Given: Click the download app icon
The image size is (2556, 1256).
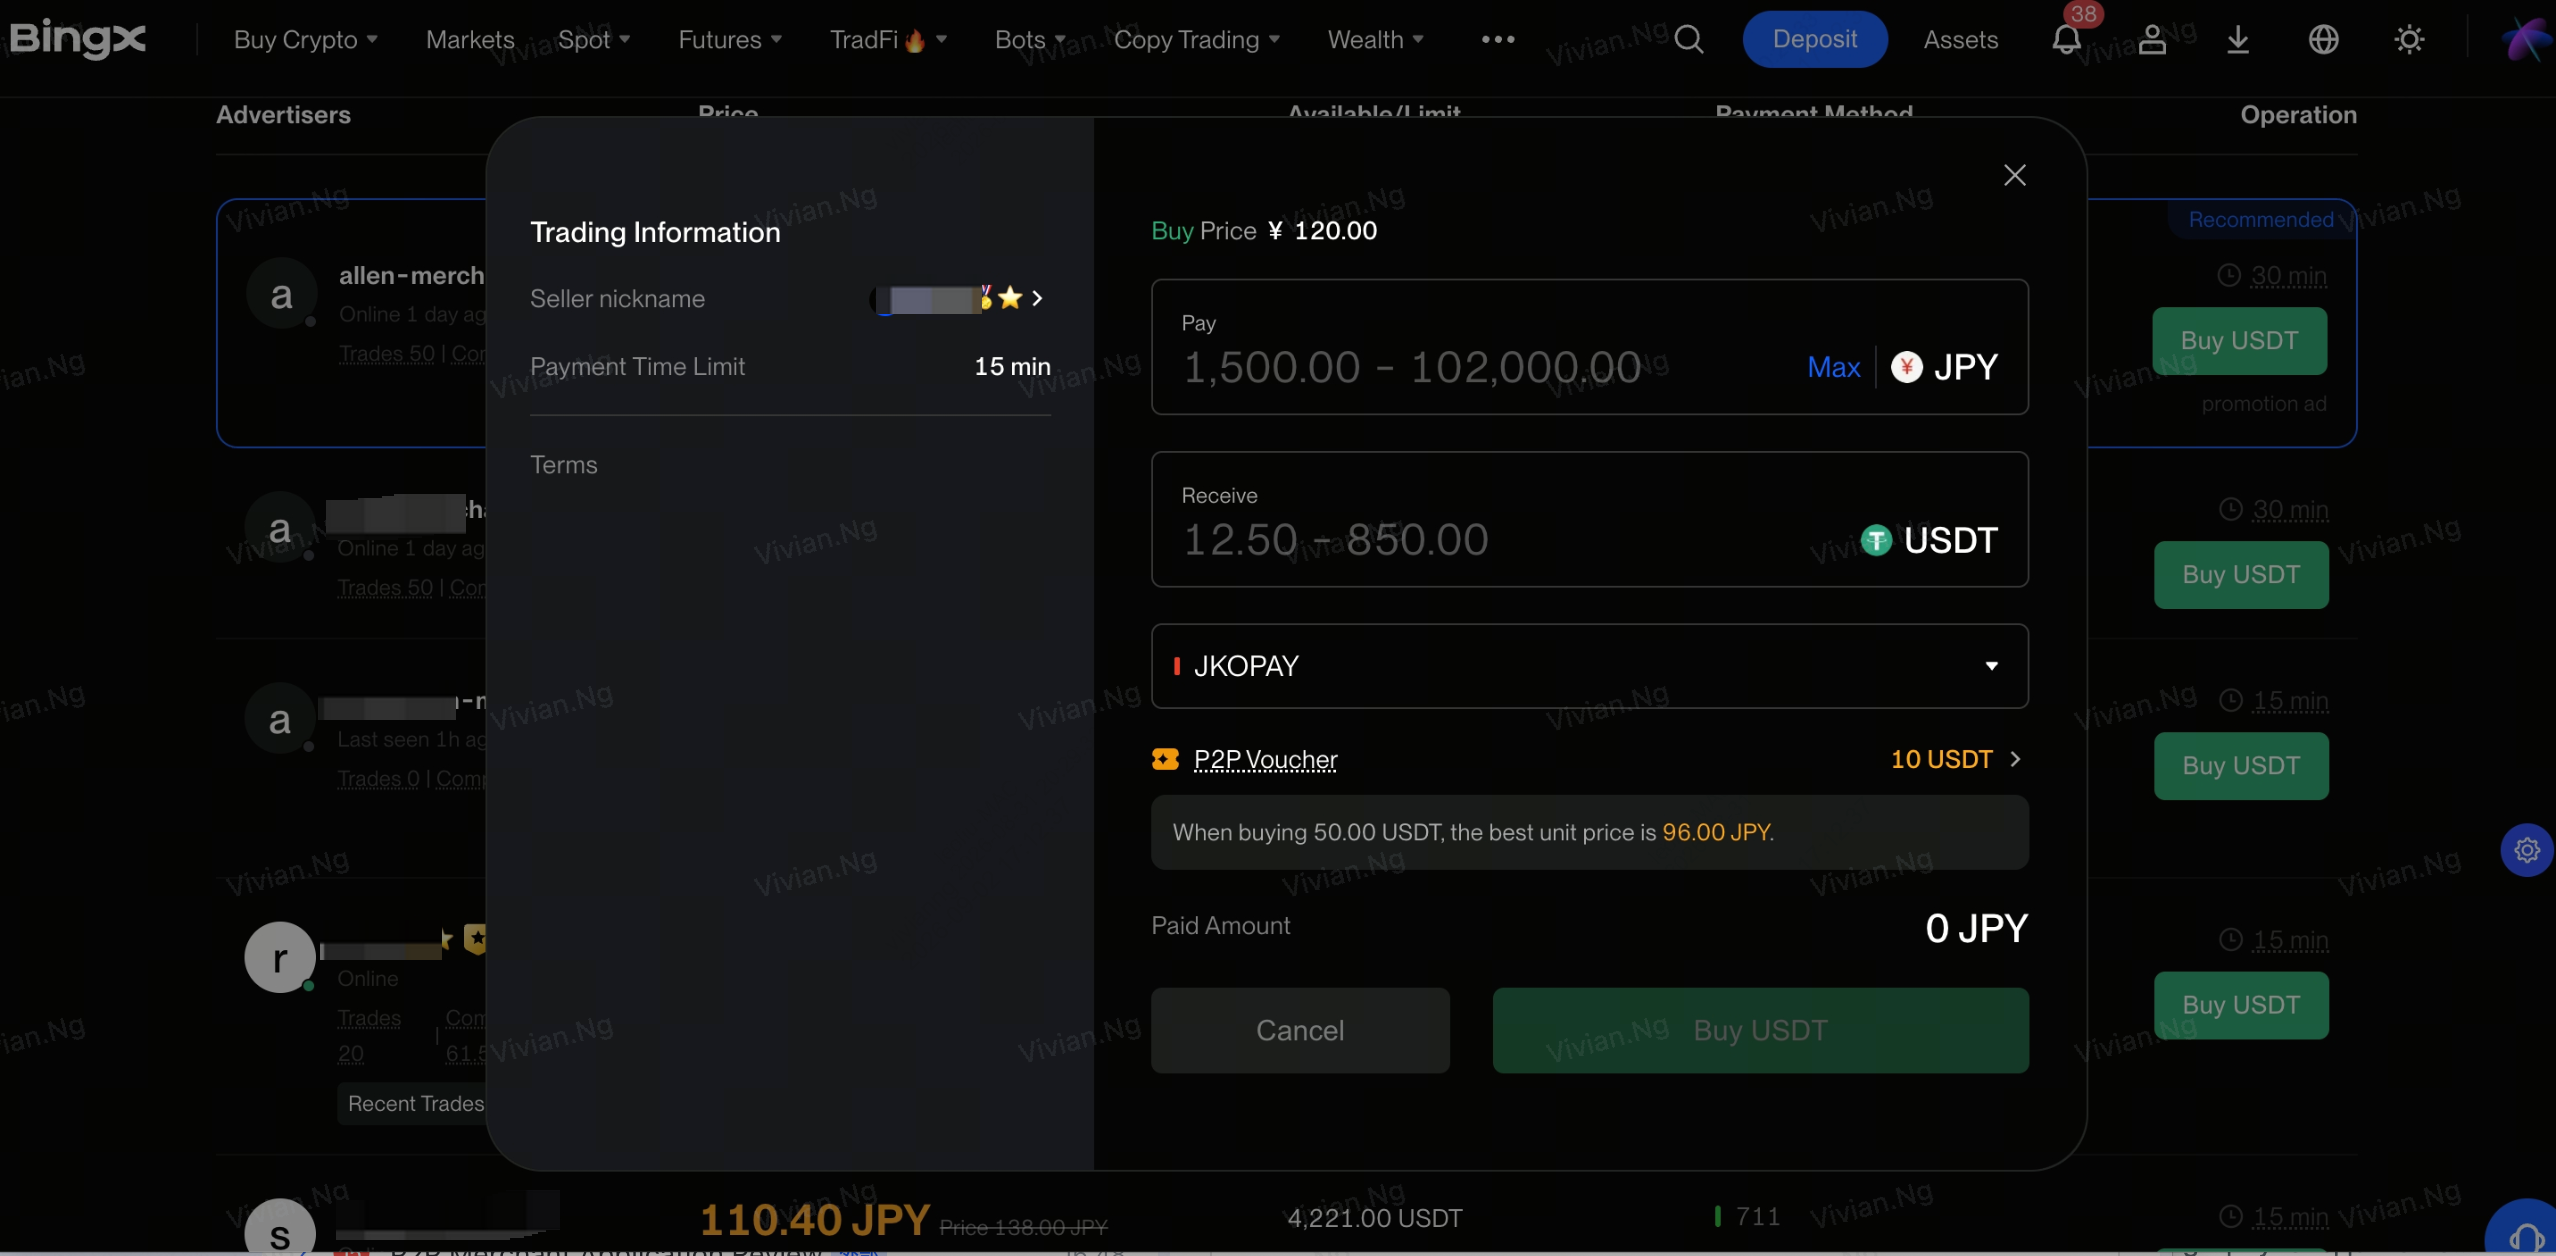Looking at the screenshot, I should [x=2238, y=39].
